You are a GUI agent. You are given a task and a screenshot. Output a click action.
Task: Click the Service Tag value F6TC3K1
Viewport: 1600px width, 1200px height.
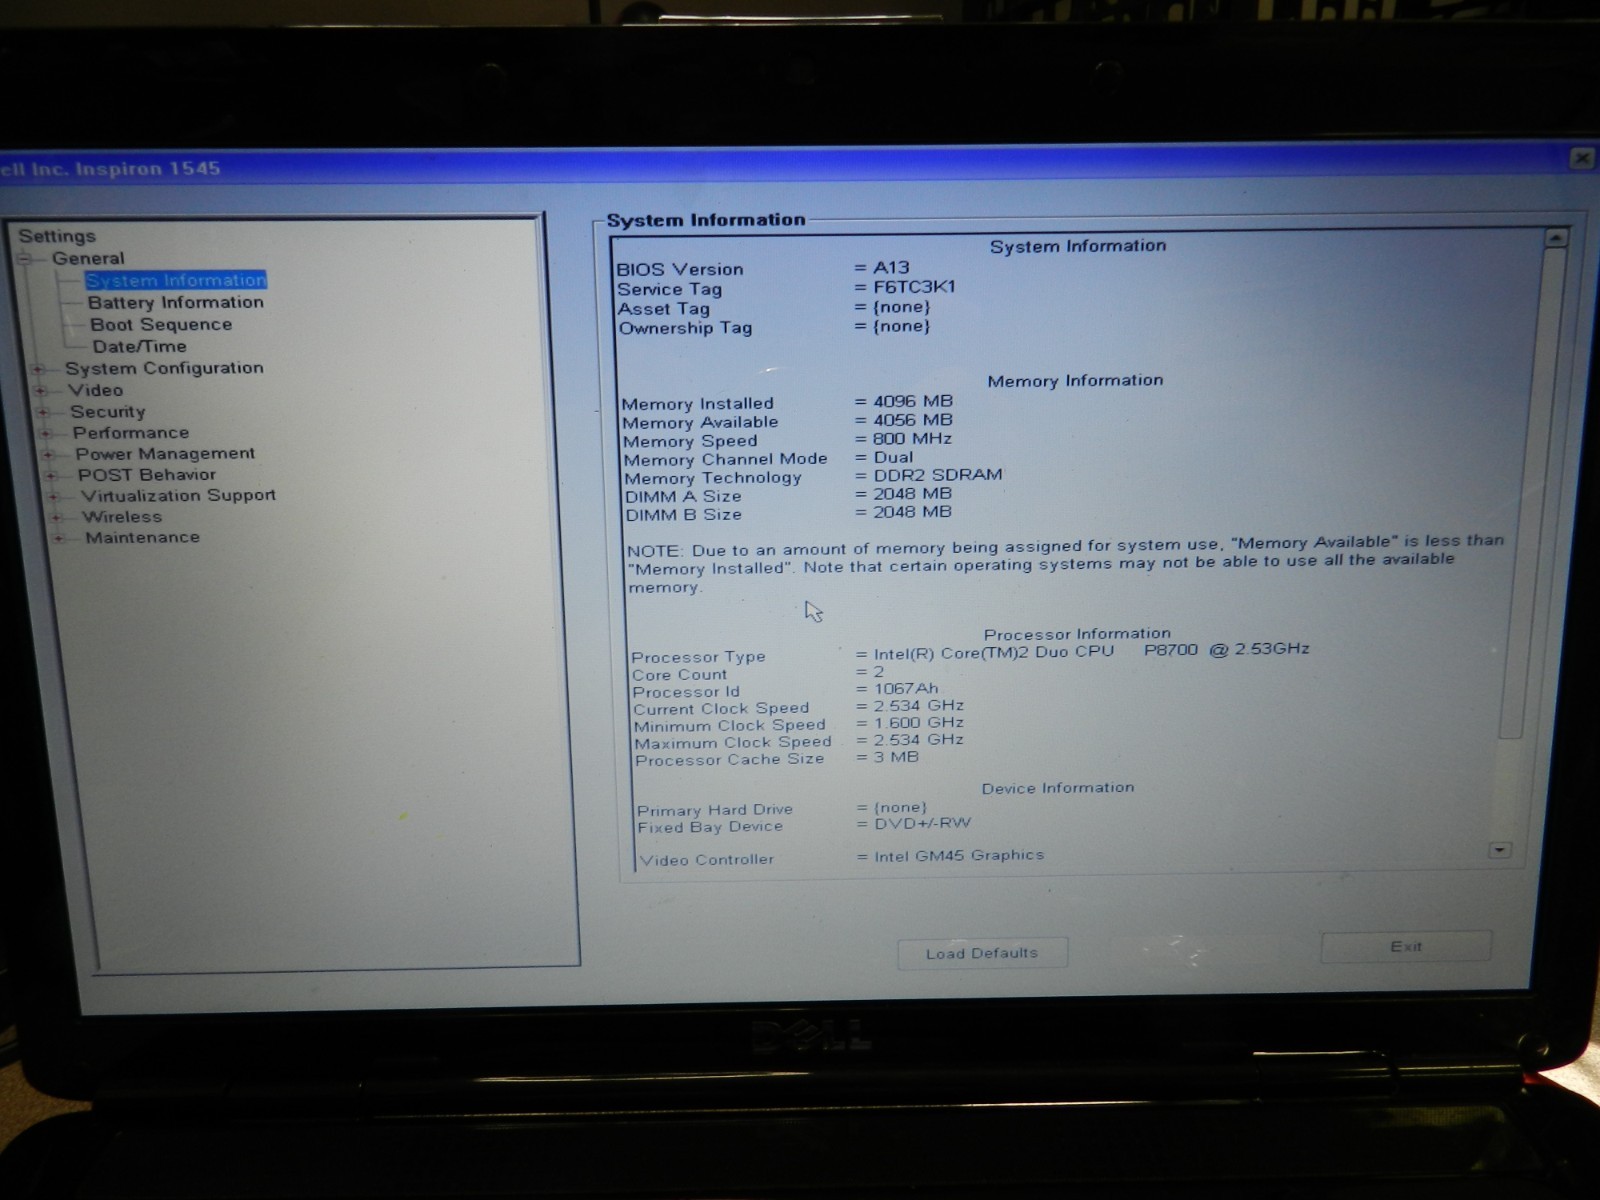click(914, 286)
